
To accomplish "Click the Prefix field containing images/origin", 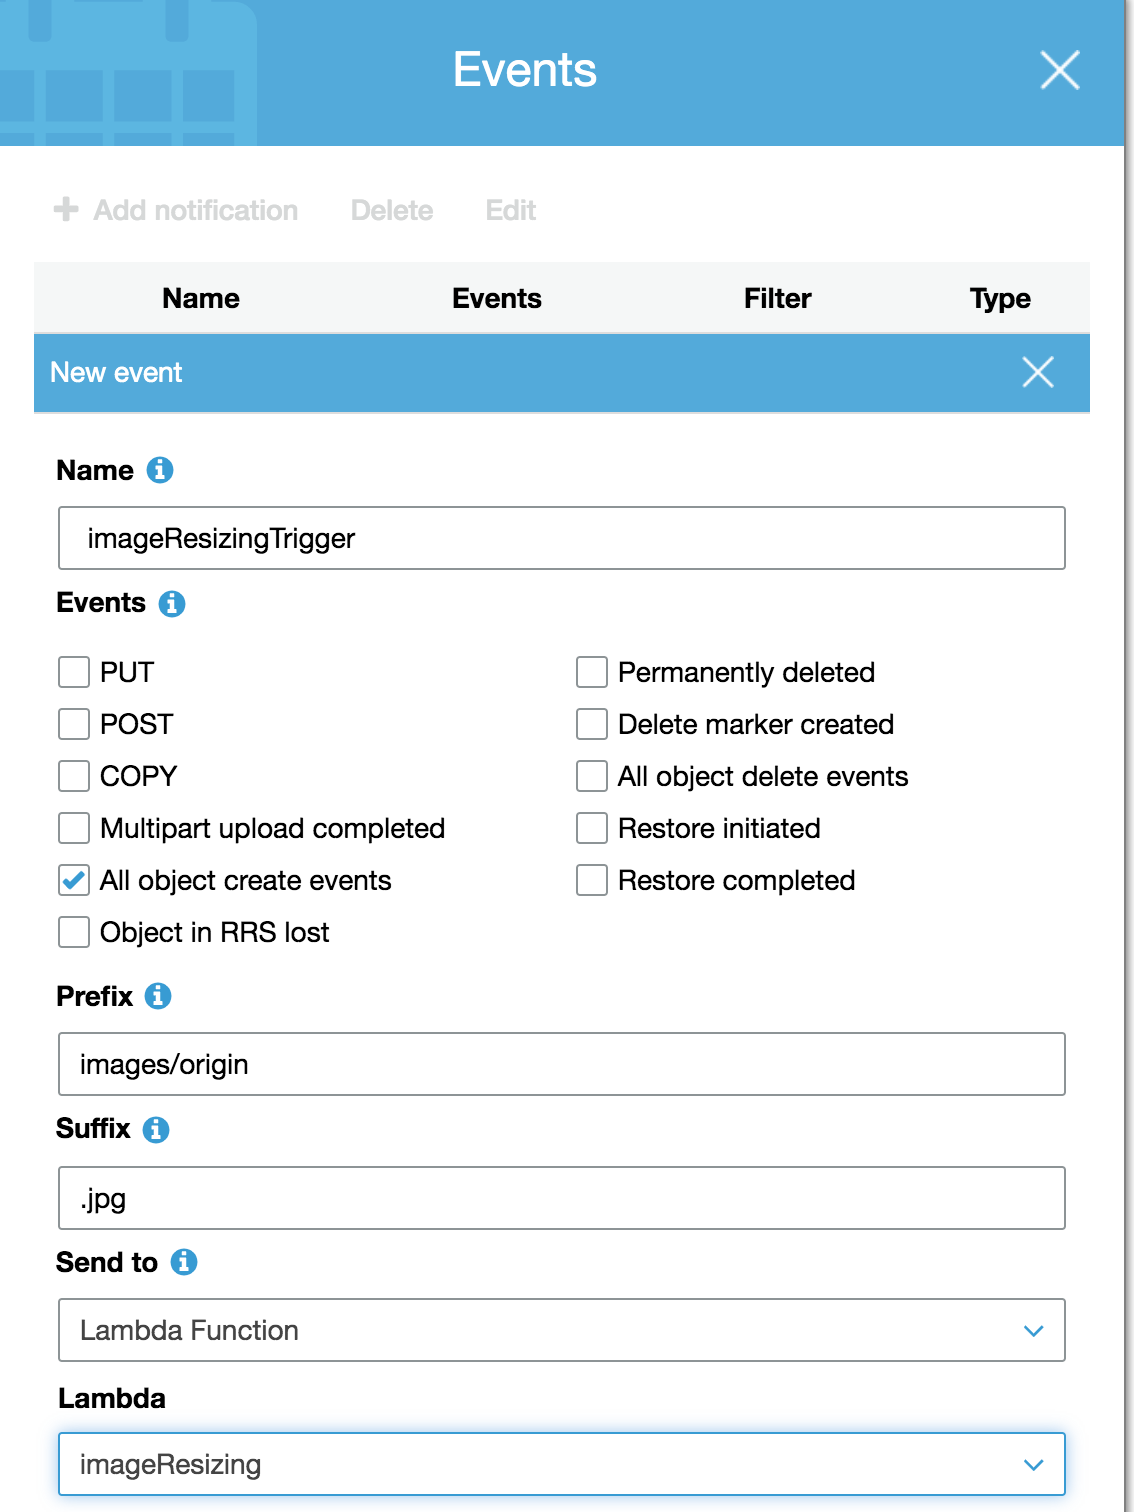I will 561,1064.
